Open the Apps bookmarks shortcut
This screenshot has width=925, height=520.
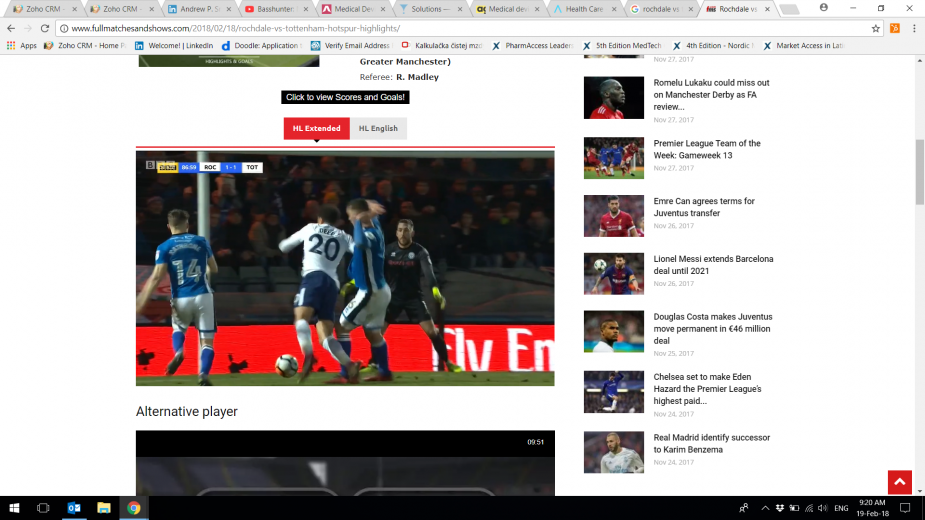[21, 45]
